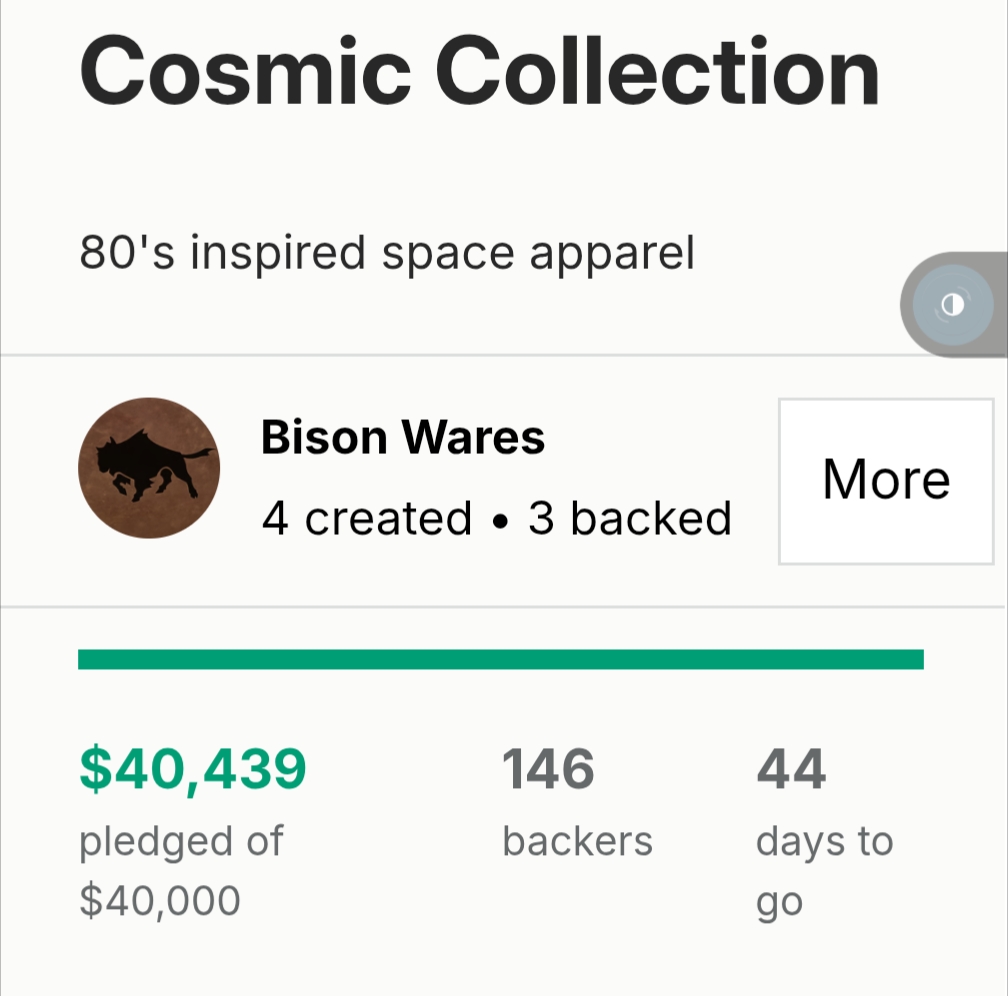Viewport: 1008px width, 996px height.
Task: View the 3 backed projects count
Action: pos(630,518)
